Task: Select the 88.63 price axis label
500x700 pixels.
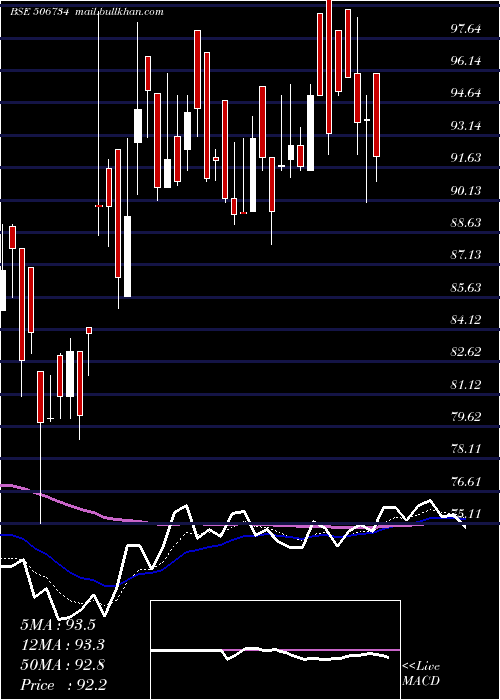Action: click(466, 222)
